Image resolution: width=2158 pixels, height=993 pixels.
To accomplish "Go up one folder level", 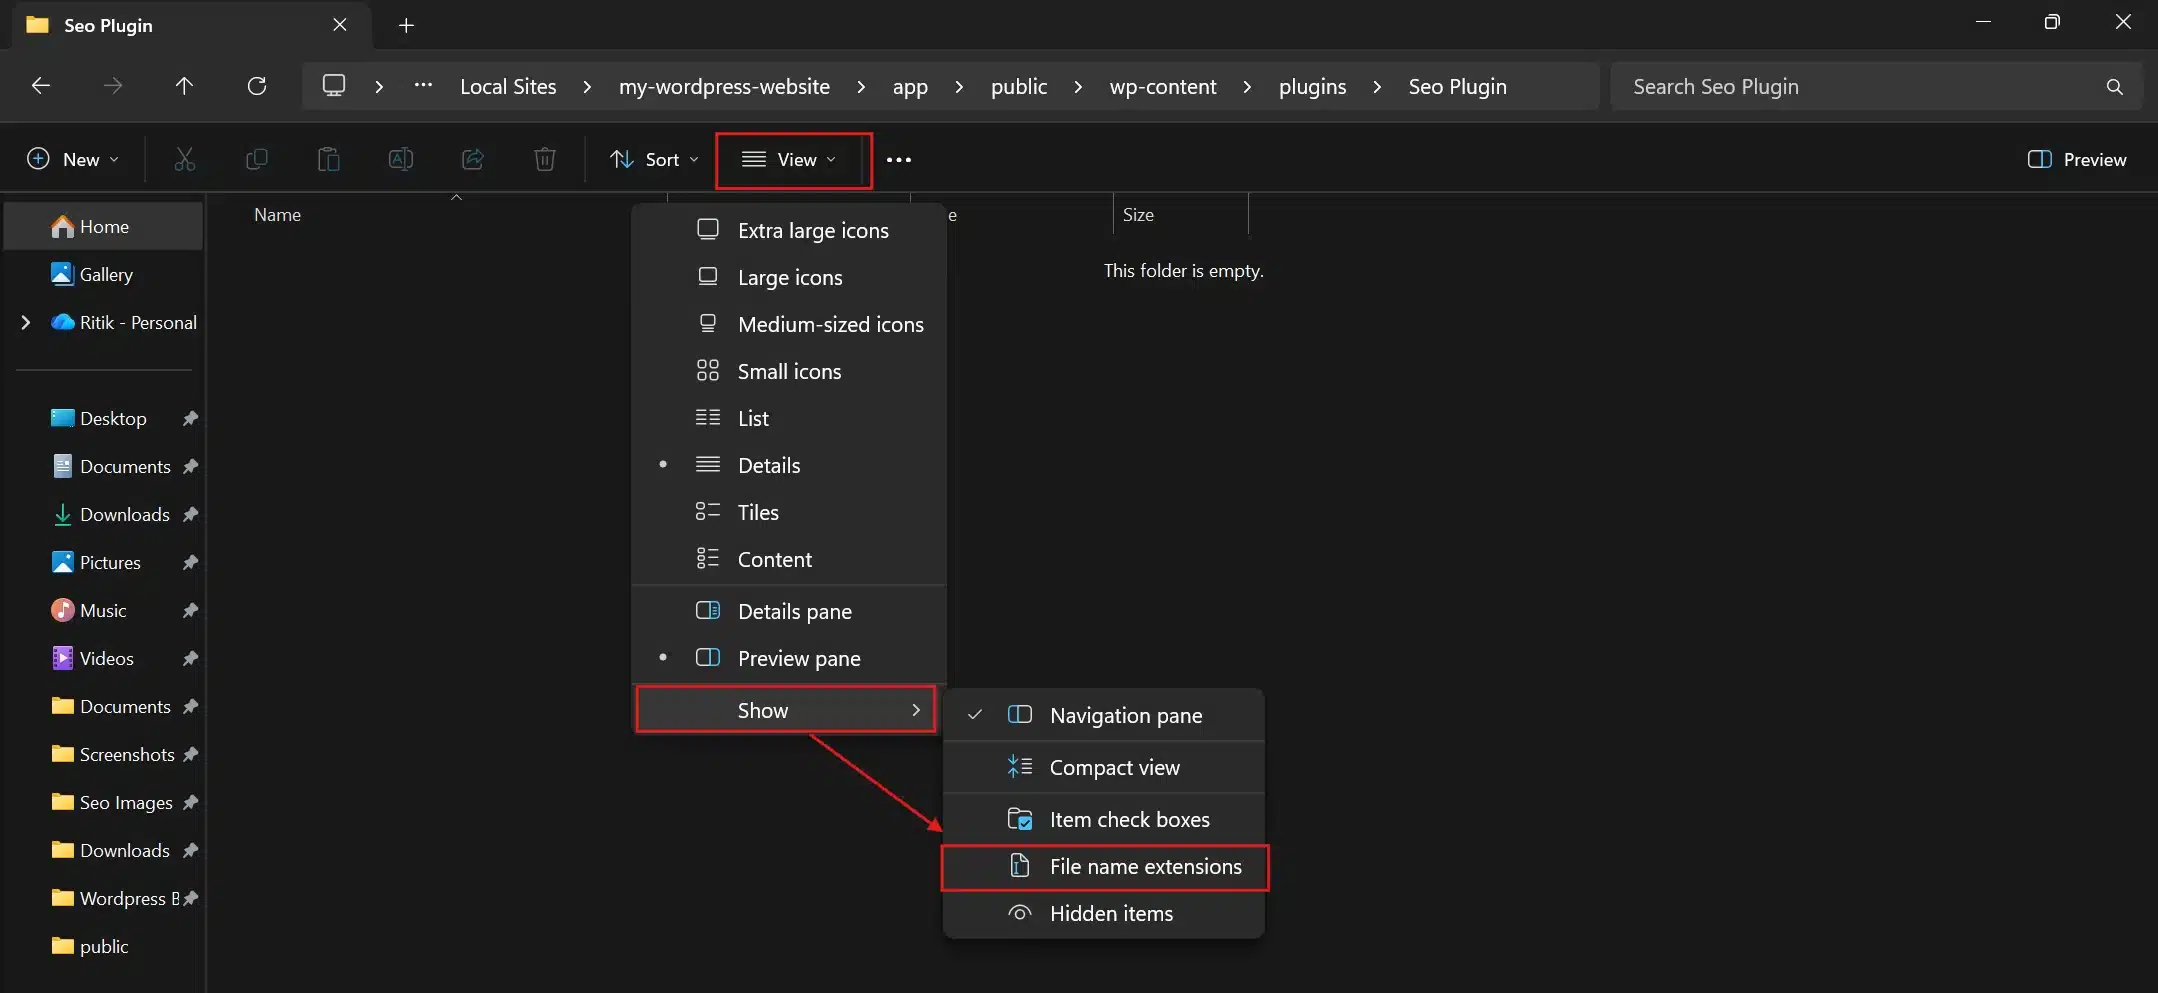I will [x=184, y=86].
